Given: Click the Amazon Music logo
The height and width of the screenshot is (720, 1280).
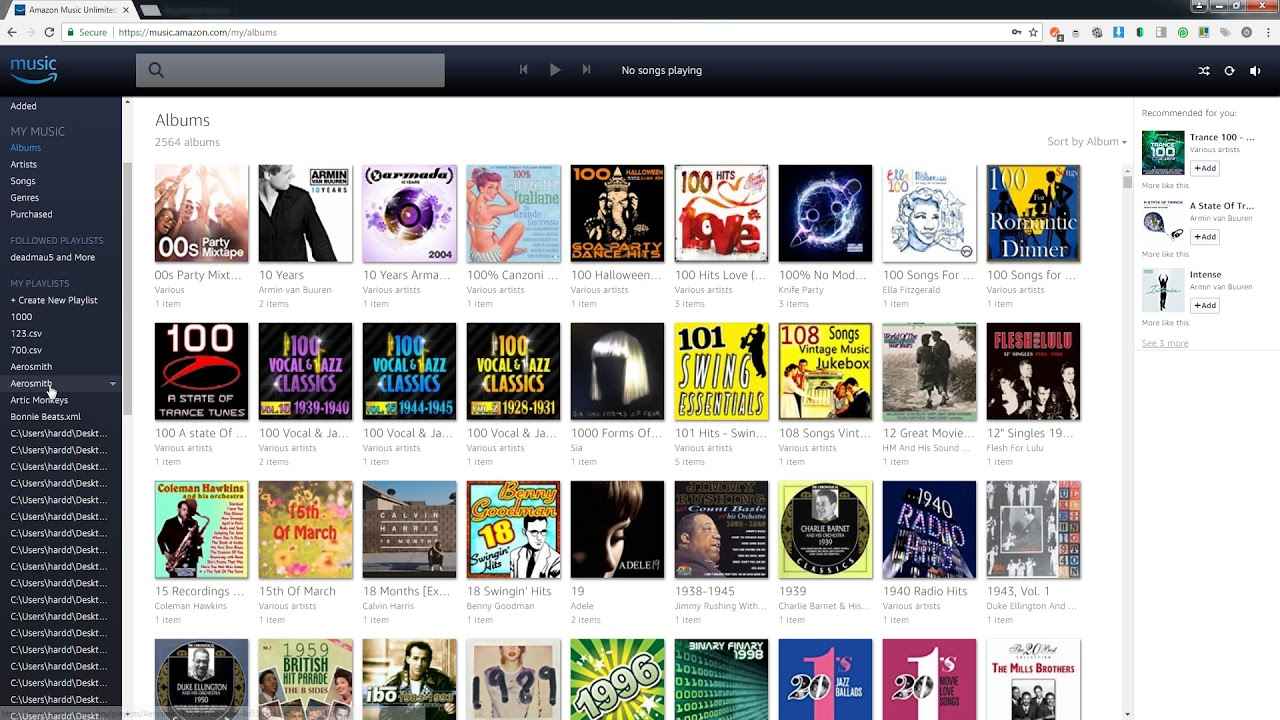Looking at the screenshot, I should coord(33,70).
